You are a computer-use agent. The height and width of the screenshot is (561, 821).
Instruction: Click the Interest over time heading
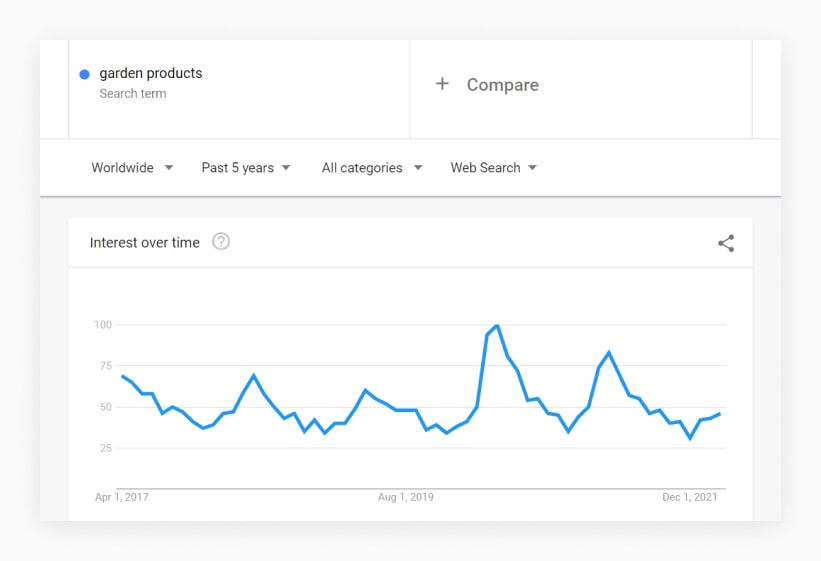tap(145, 243)
